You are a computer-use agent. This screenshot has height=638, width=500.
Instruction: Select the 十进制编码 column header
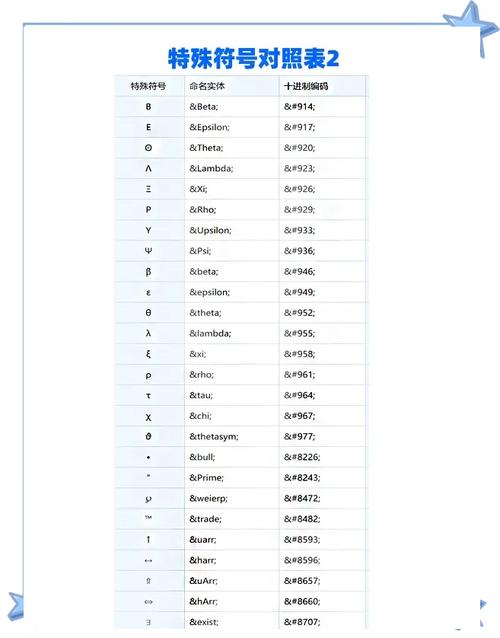click(306, 86)
